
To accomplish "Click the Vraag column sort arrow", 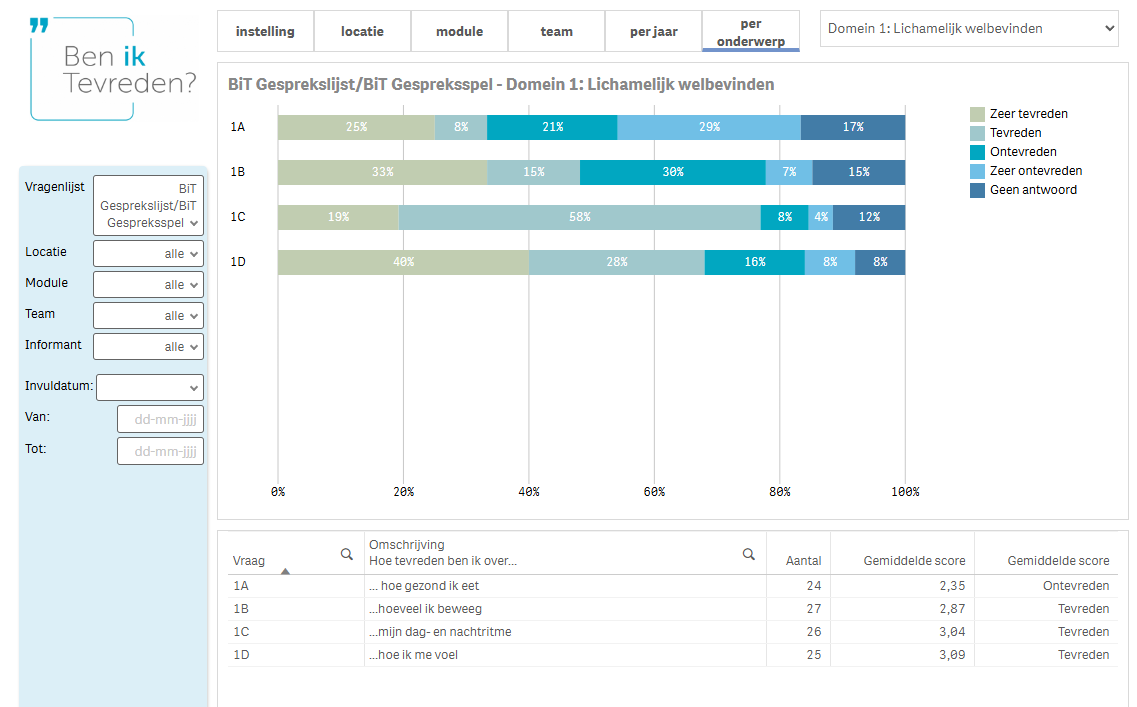I will pyautogui.click(x=285, y=571).
